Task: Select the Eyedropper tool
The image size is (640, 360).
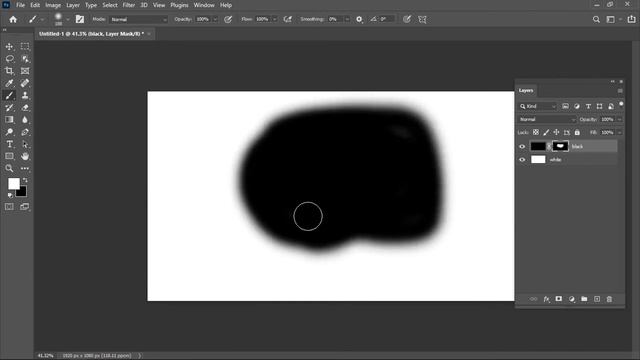Action: pyautogui.click(x=9, y=83)
